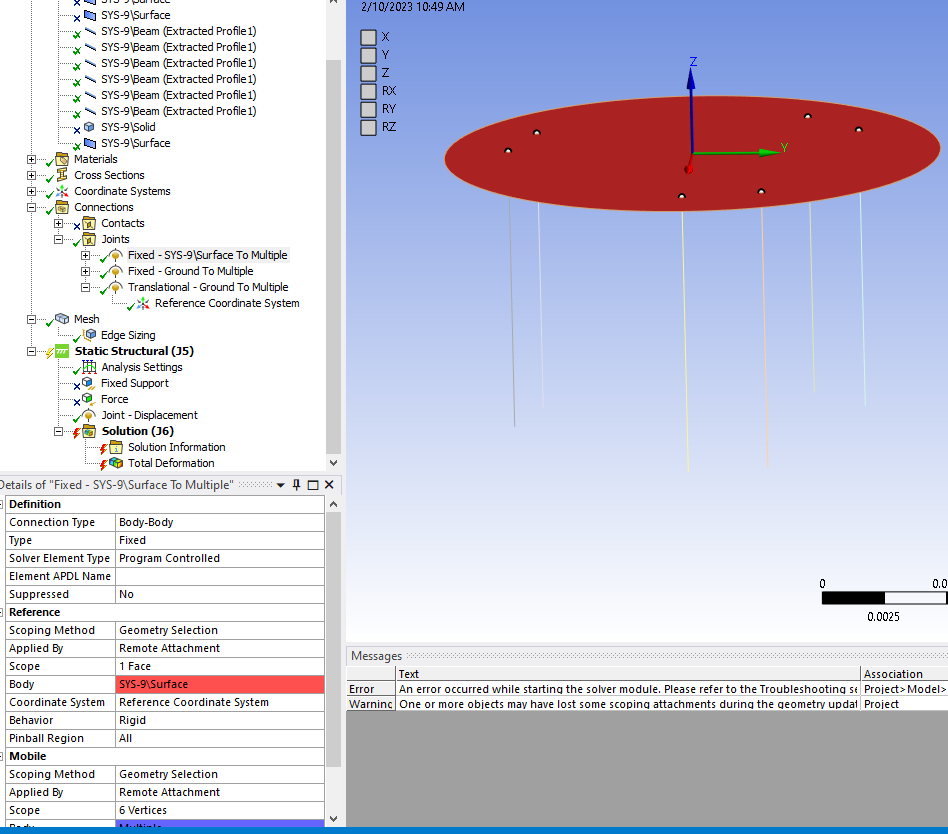The image size is (948, 834).
Task: Expand the Contacts folder
Action: coord(58,223)
